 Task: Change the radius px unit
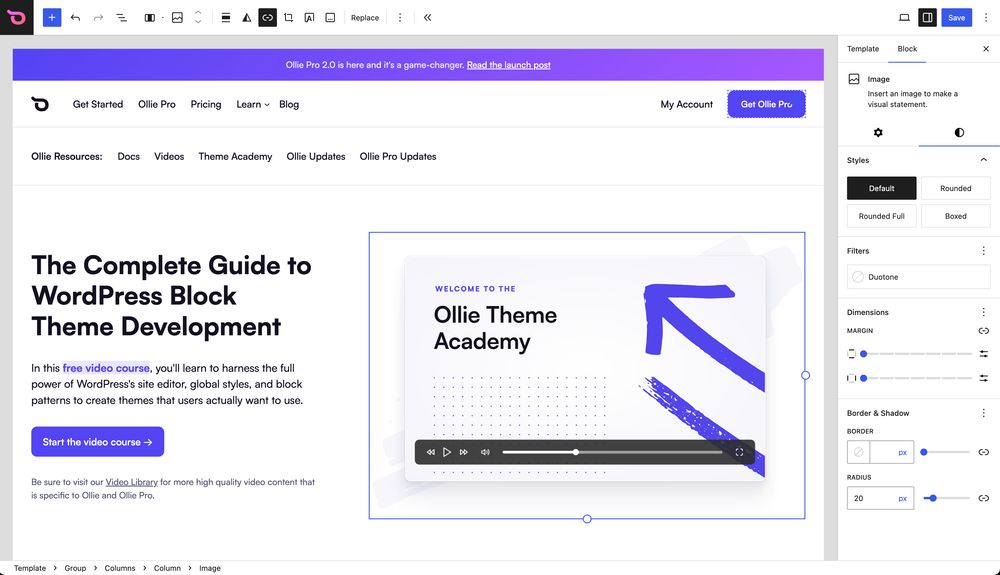pyautogui.click(x=902, y=499)
